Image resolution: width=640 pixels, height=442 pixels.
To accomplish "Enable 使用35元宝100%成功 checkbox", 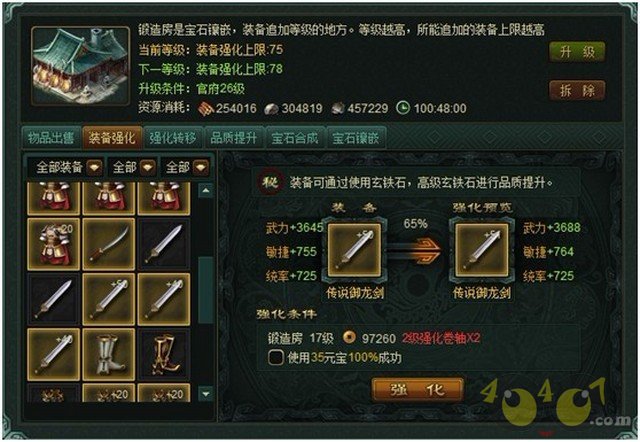I will (x=276, y=358).
